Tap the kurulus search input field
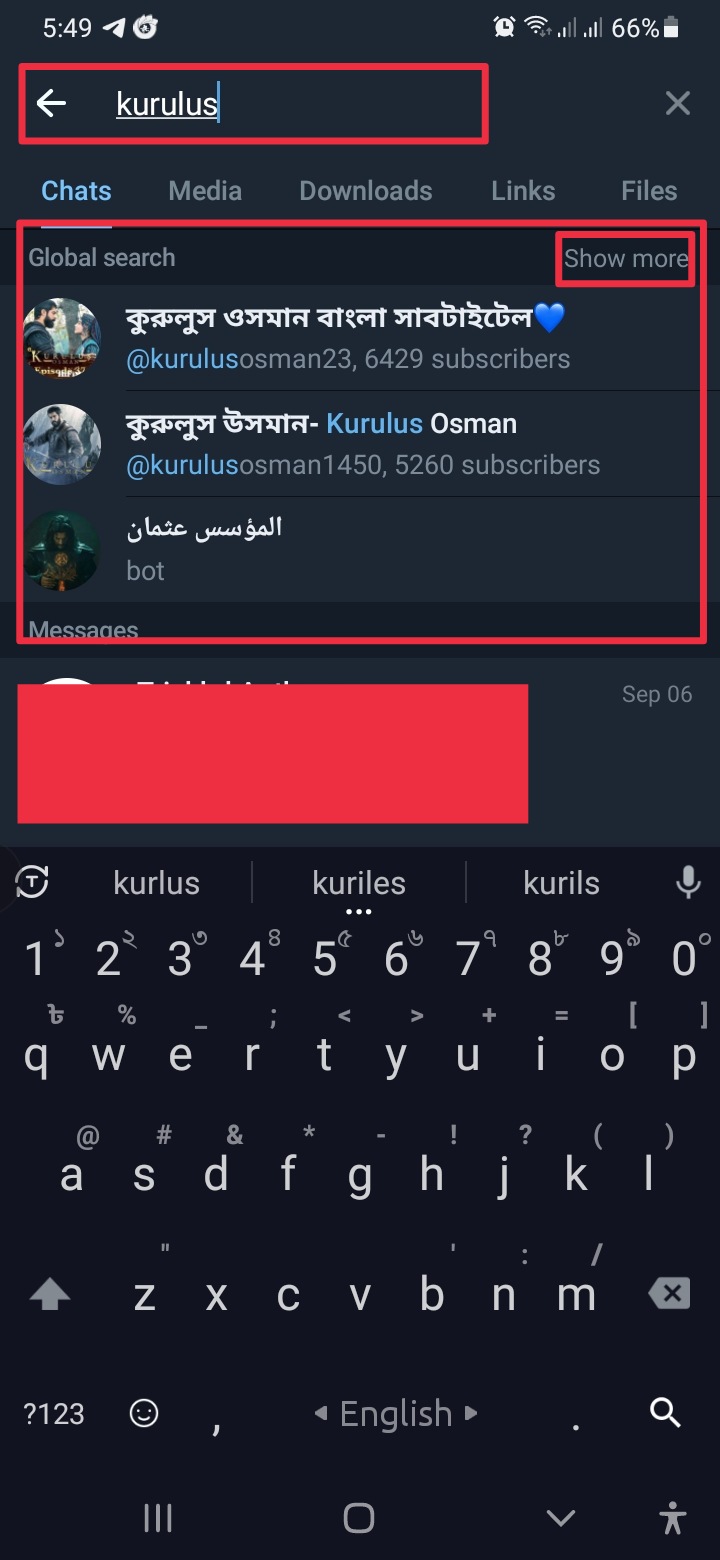Viewport: 720px width, 1560px height. [x=254, y=103]
